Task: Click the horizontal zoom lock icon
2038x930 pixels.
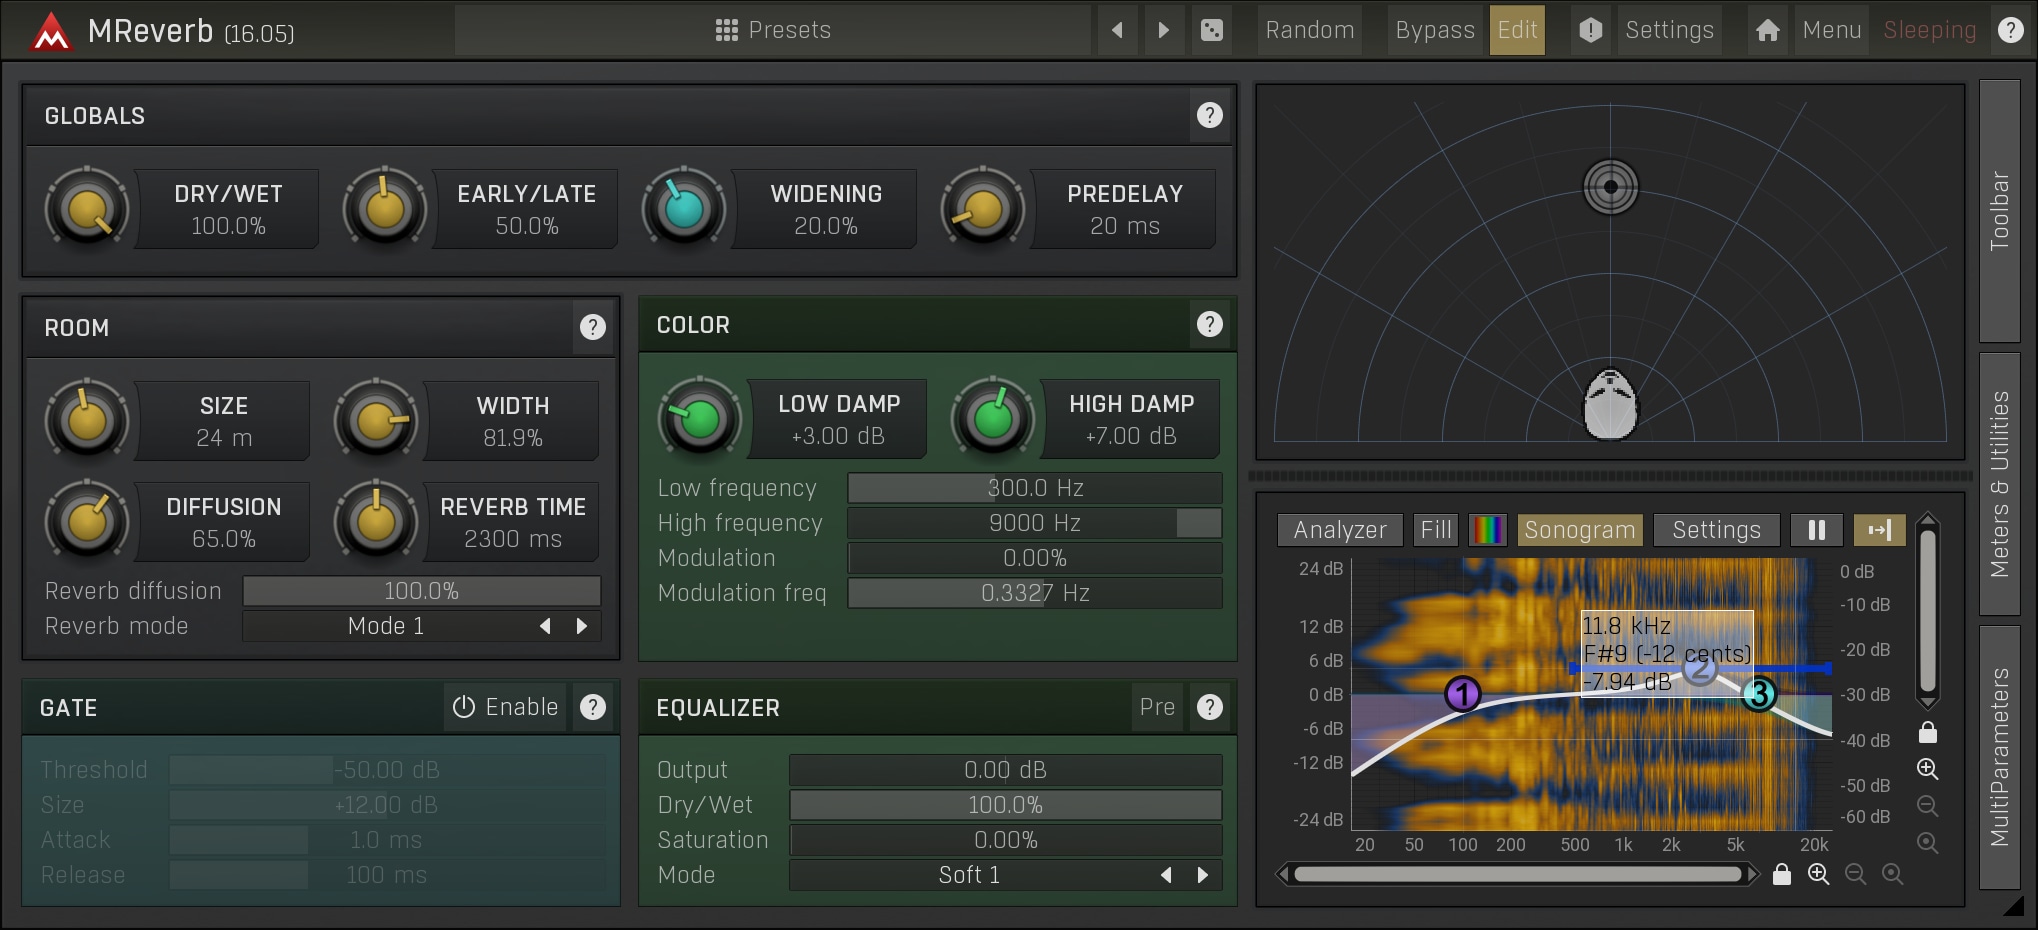Action: point(1782,875)
